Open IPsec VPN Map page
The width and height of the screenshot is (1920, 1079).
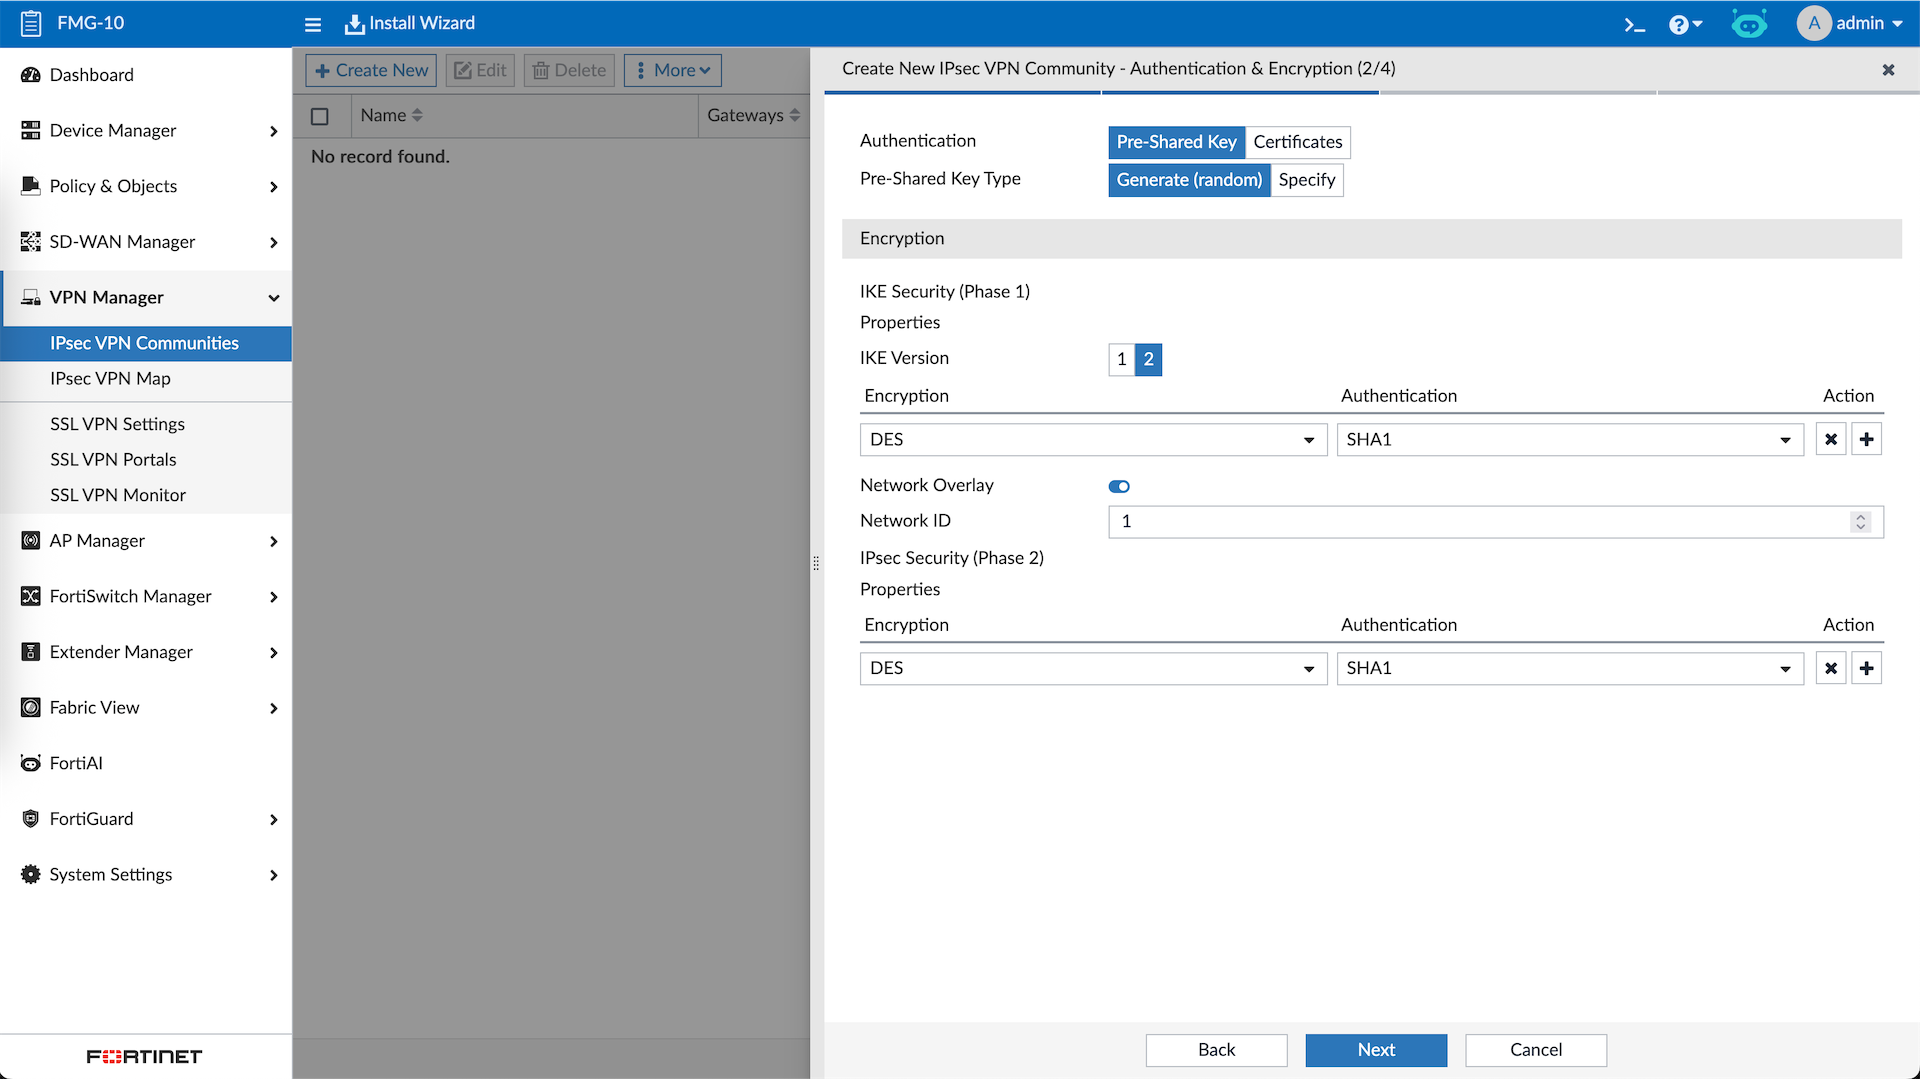[x=110, y=379]
